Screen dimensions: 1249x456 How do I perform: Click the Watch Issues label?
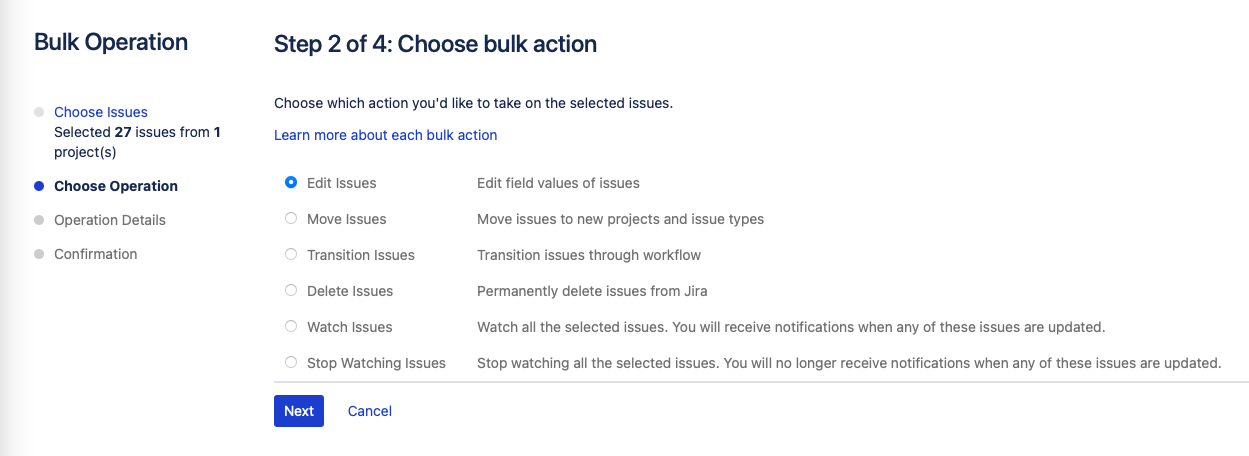click(x=350, y=327)
